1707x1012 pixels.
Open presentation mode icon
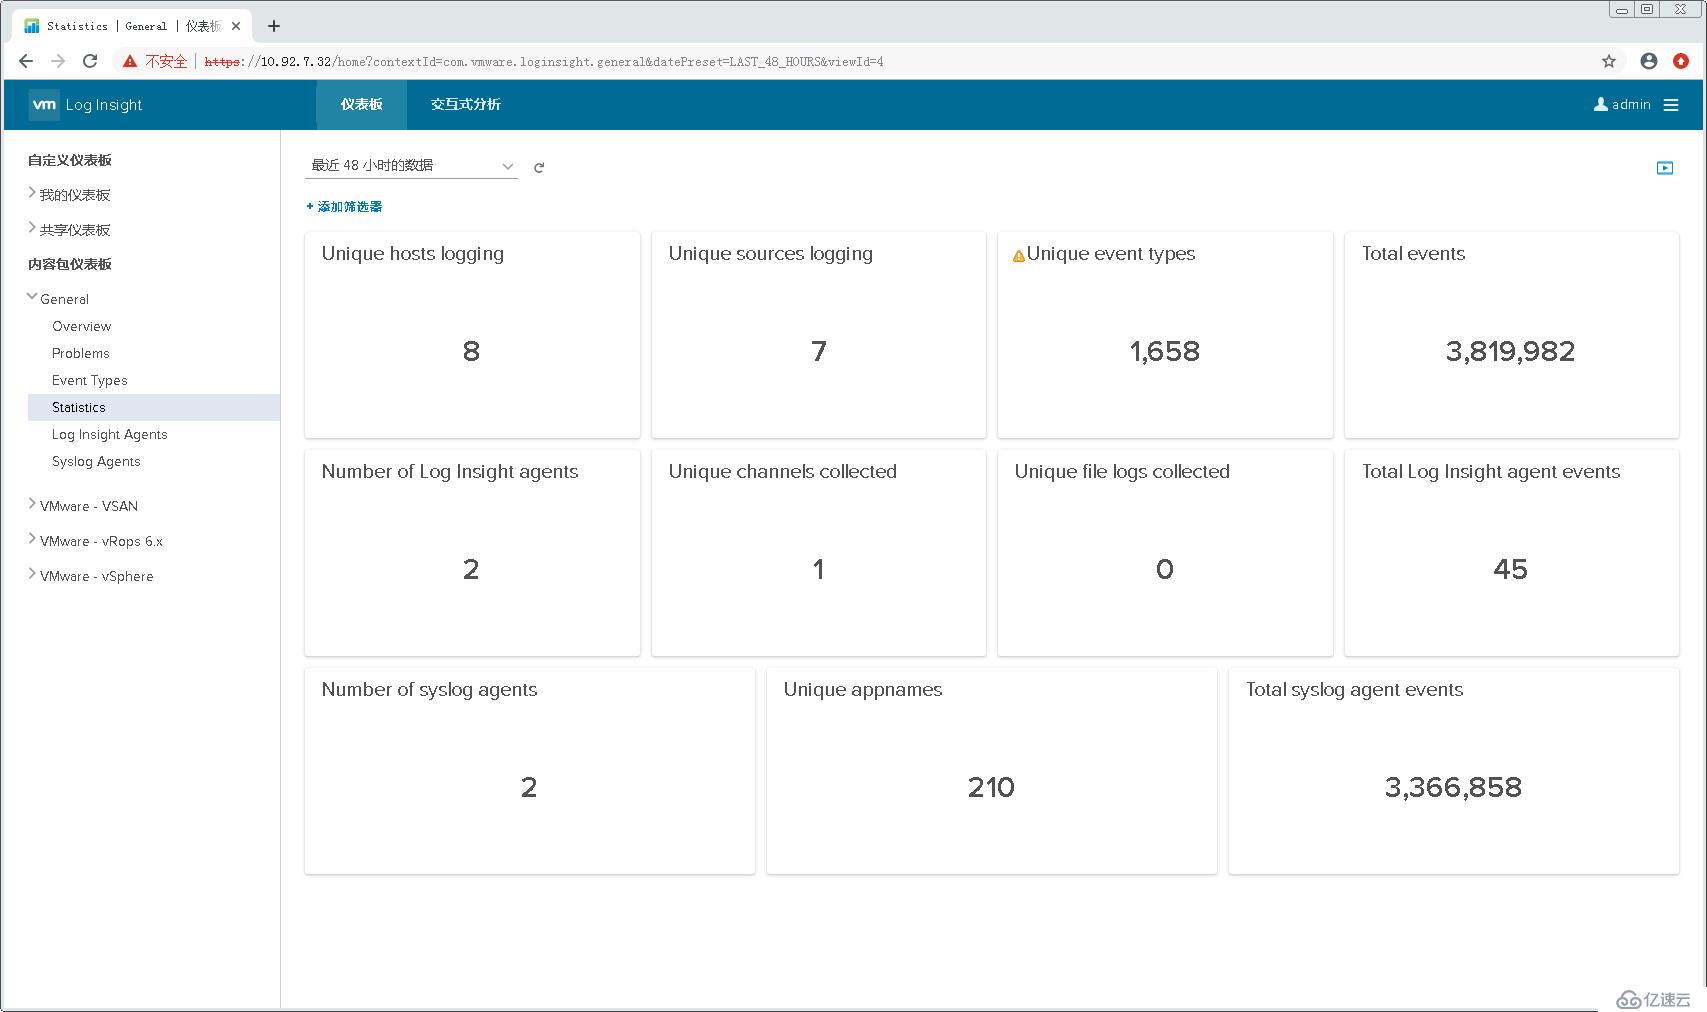tap(1665, 168)
